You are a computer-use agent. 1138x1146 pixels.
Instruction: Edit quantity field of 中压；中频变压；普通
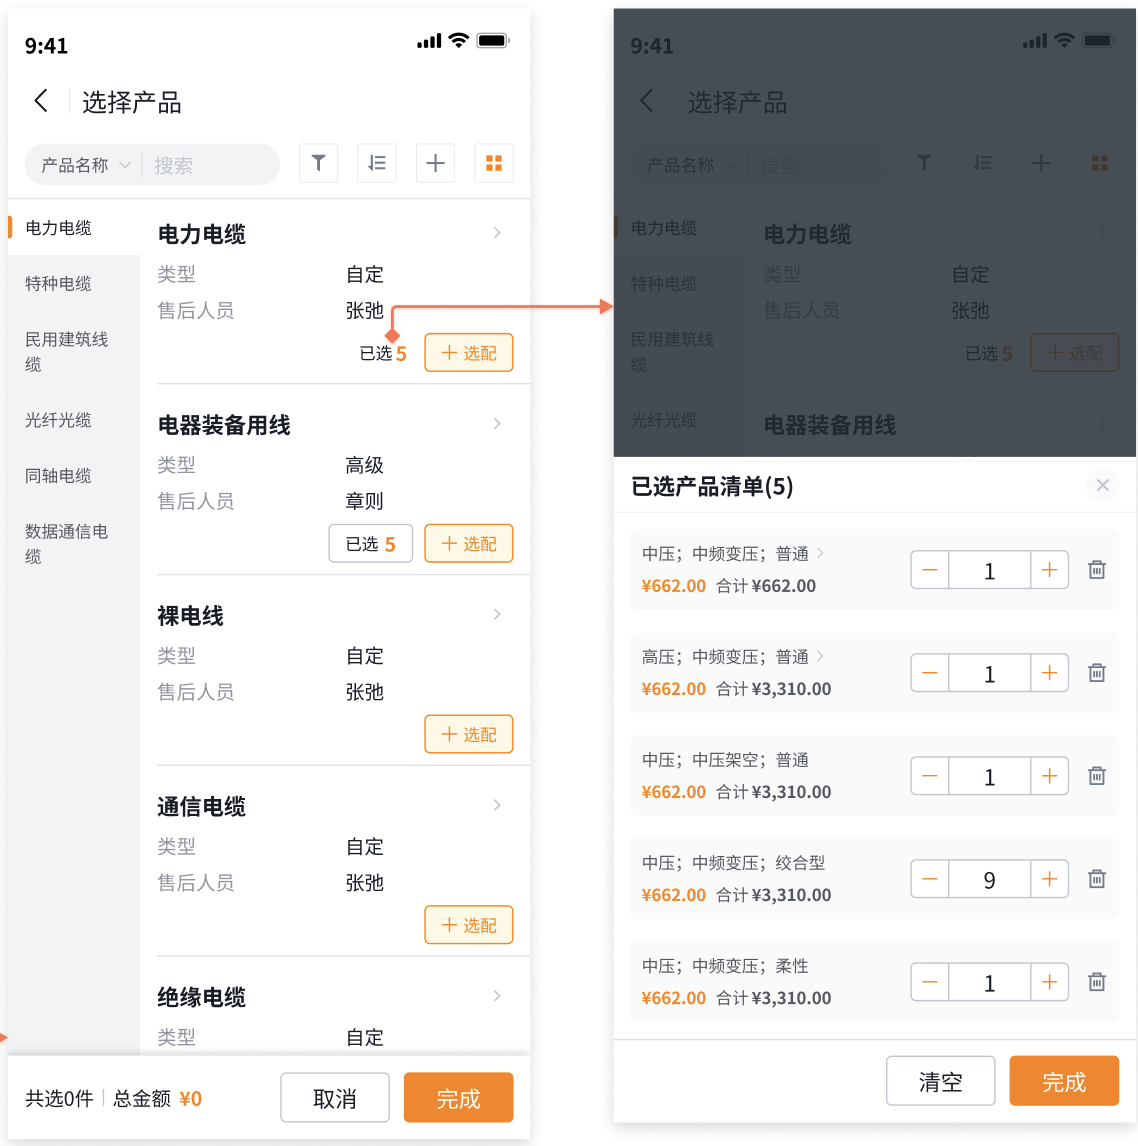(x=990, y=570)
